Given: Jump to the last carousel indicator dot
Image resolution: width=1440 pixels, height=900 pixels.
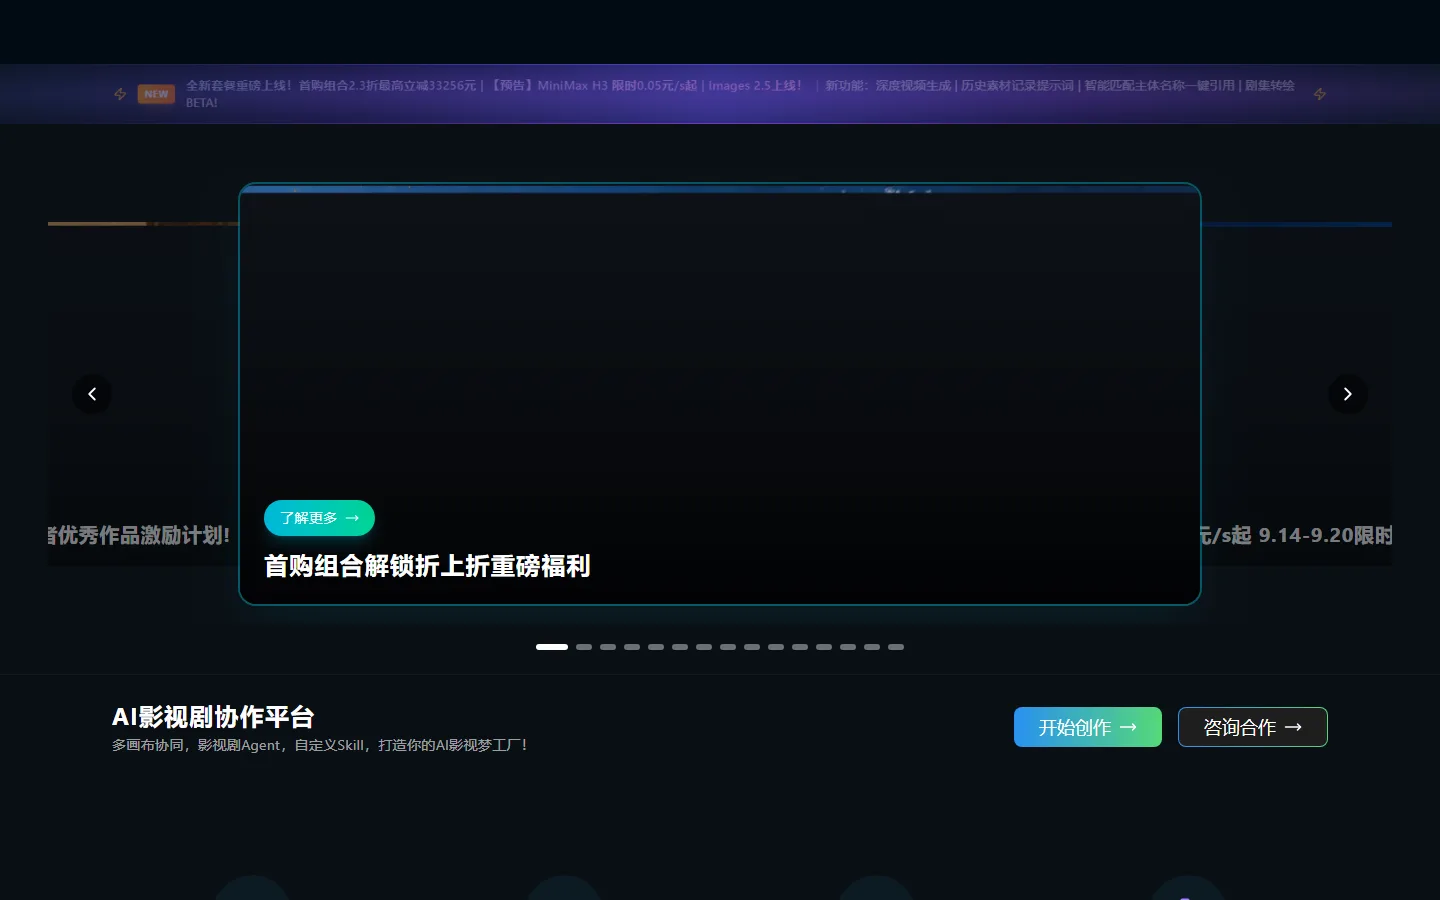Looking at the screenshot, I should coord(896,647).
